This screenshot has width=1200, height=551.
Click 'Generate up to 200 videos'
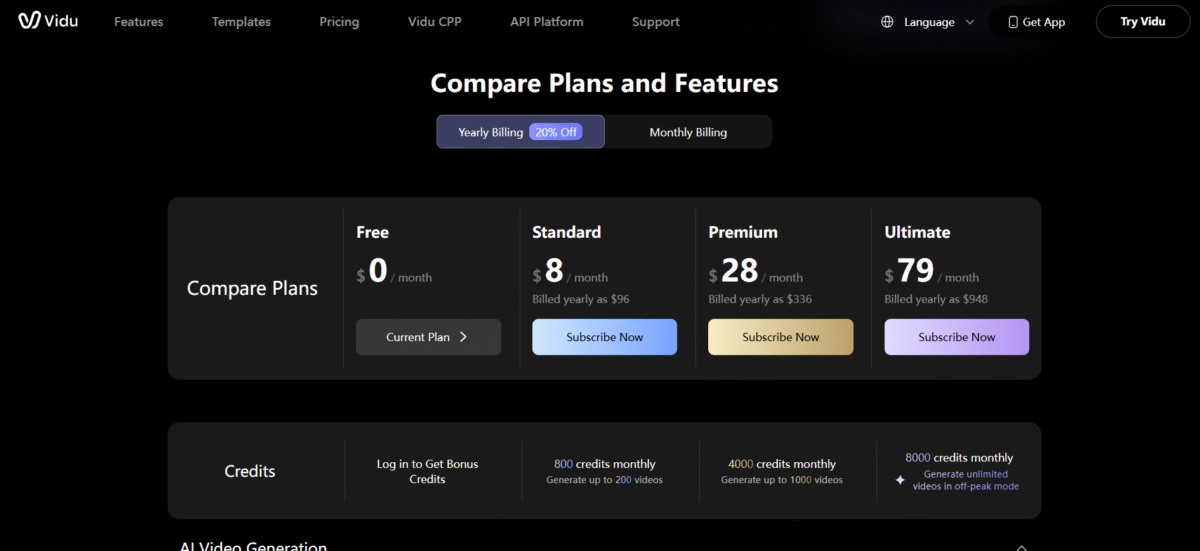click(605, 480)
